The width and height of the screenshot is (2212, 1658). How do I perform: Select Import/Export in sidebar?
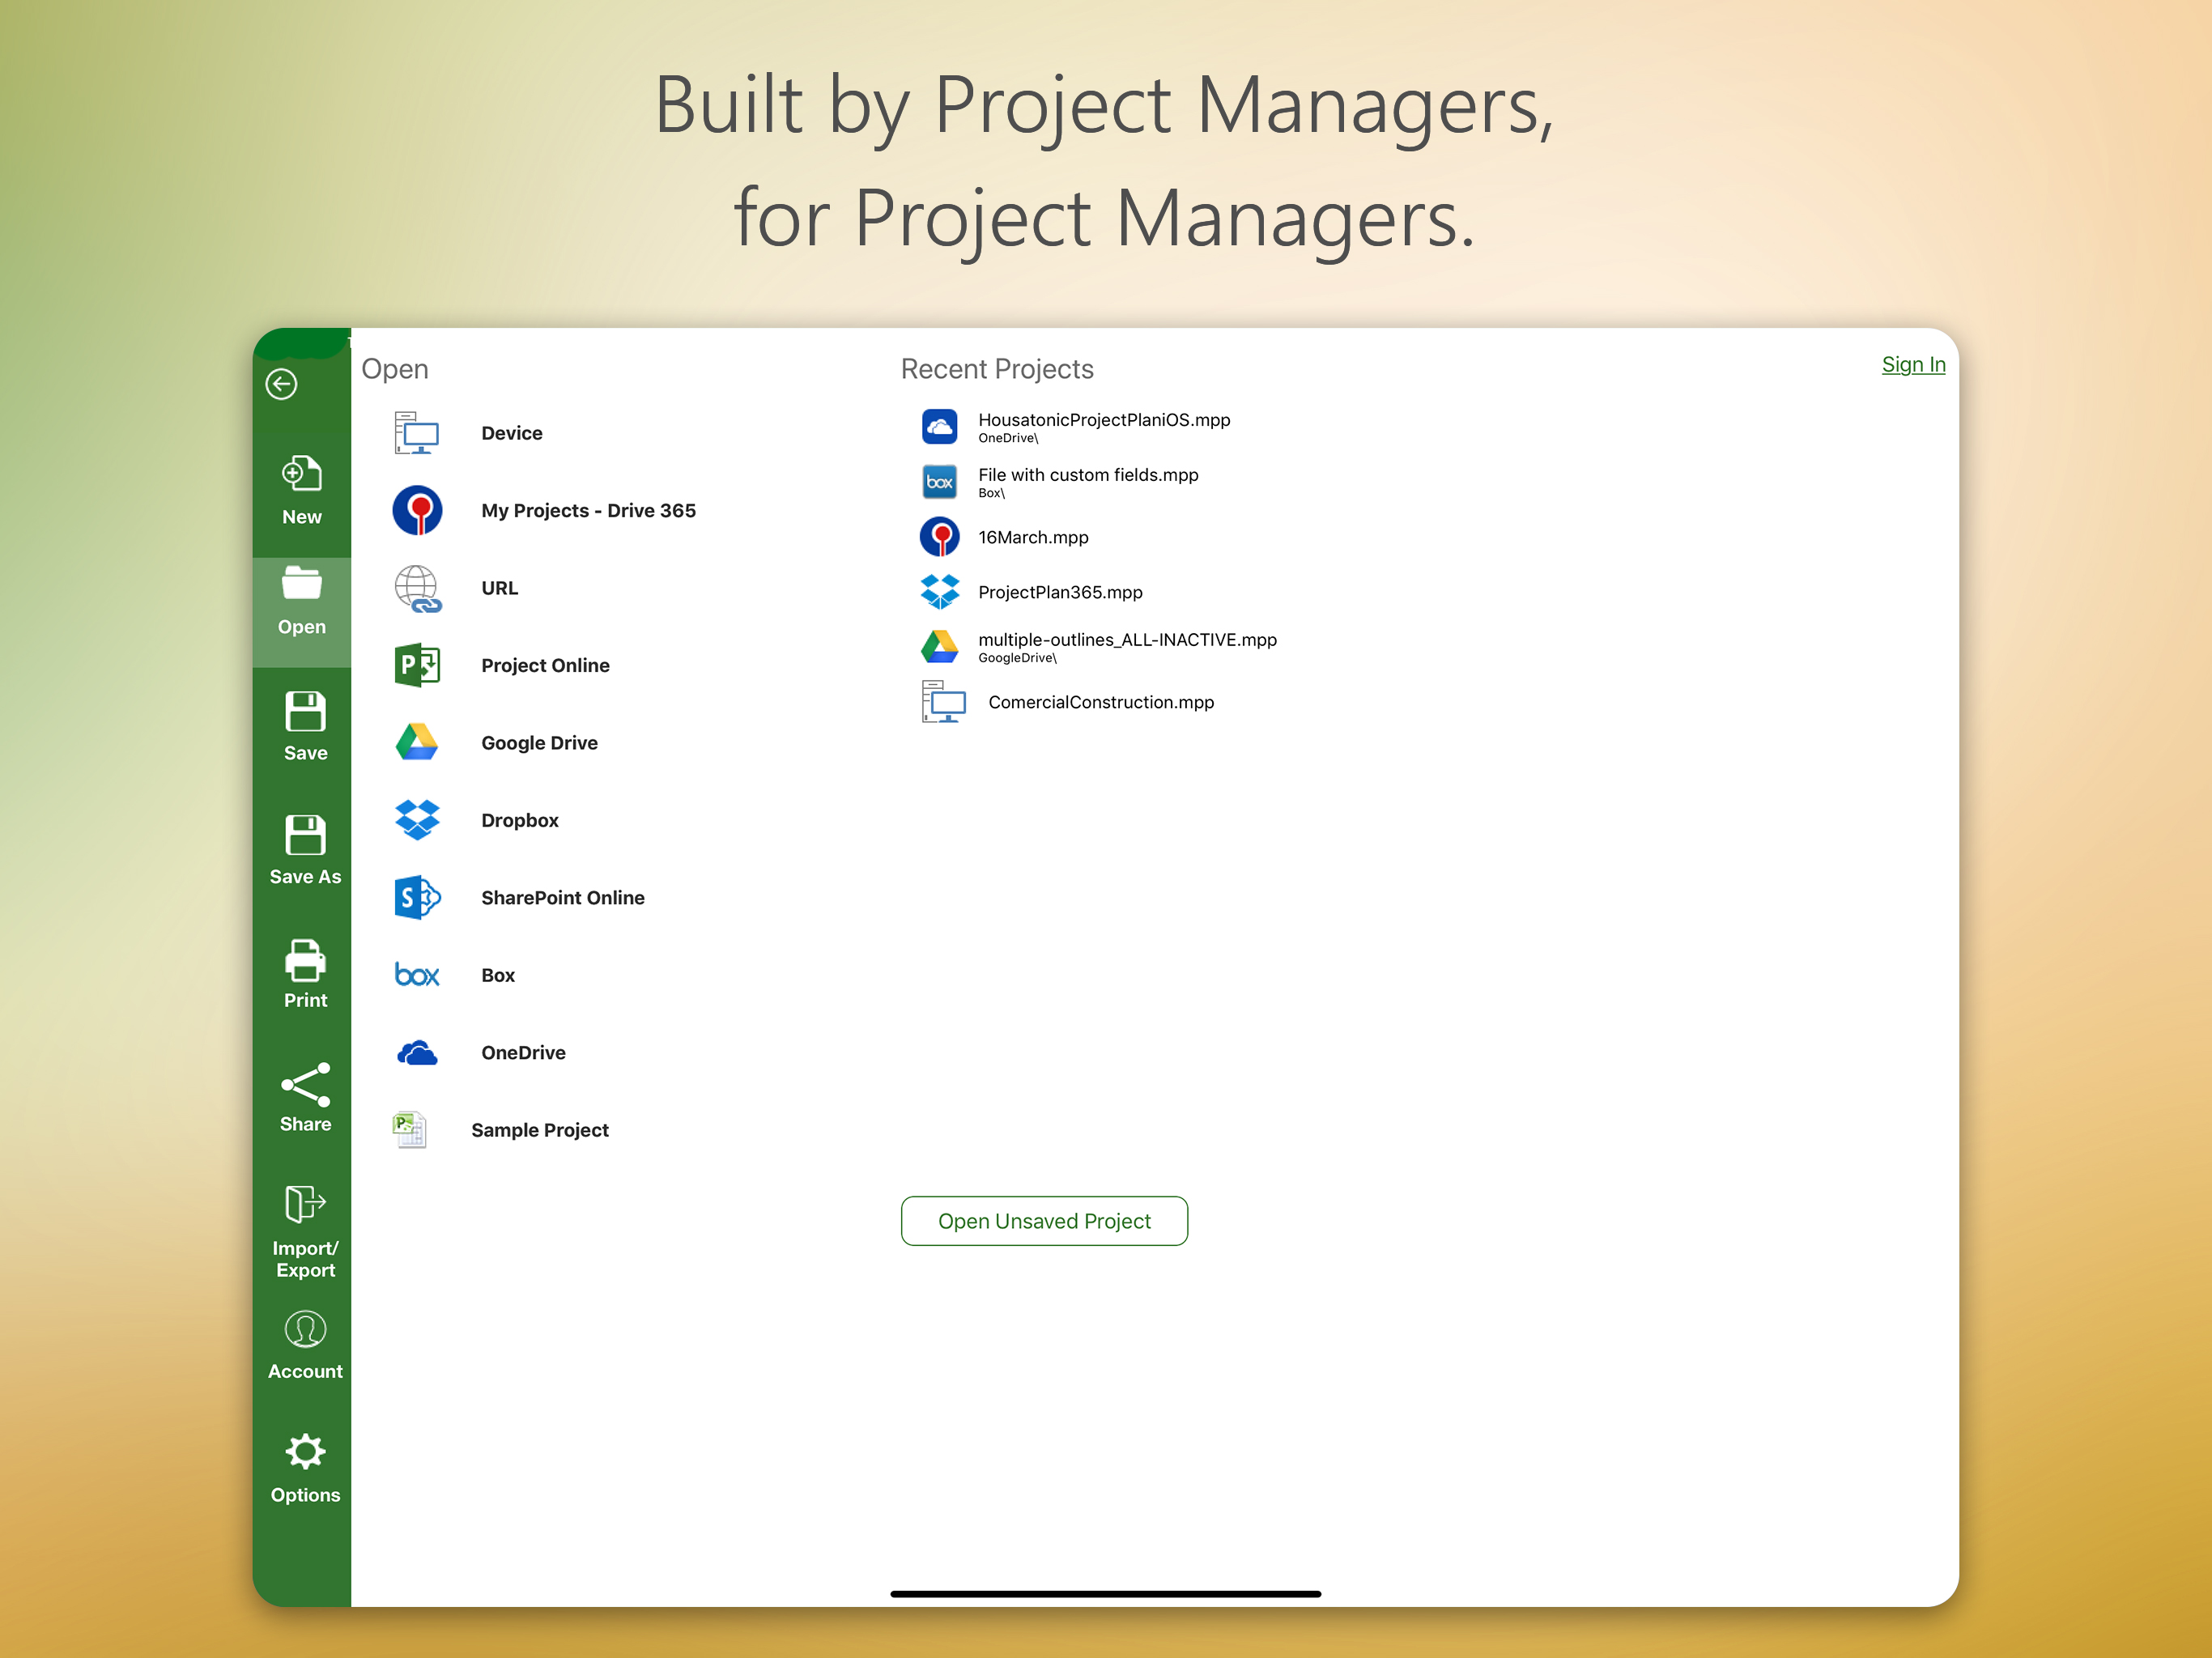[x=305, y=1230]
